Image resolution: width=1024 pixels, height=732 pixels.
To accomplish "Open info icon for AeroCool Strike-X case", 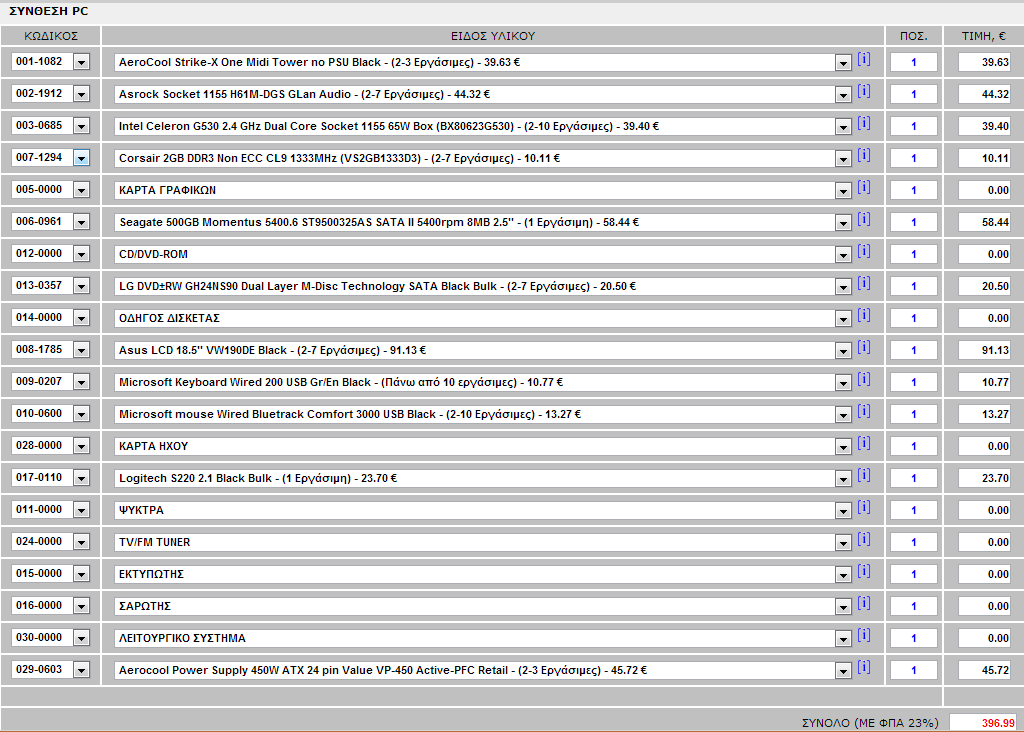I will click(x=863, y=59).
